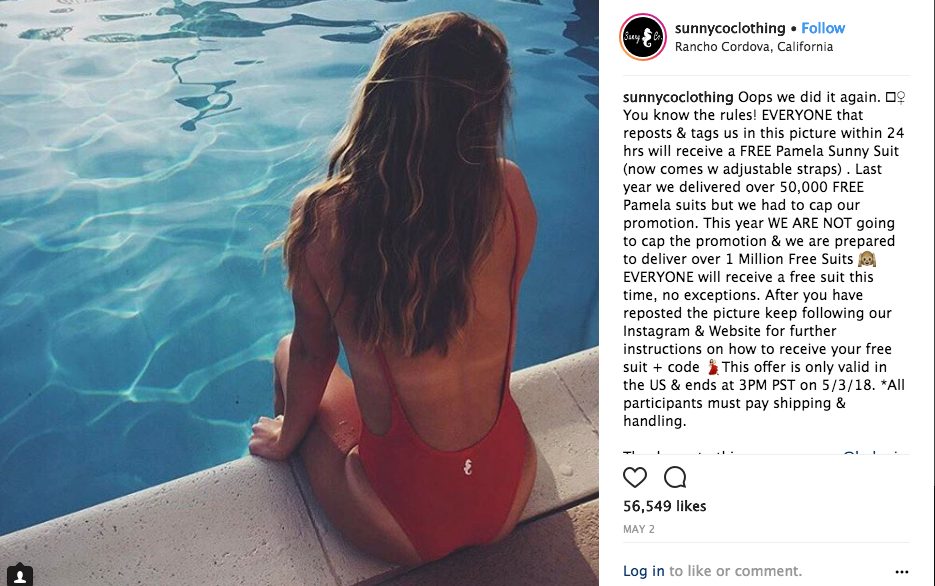The height and width of the screenshot is (586, 935).
Task: Open the three-dot more options menu
Action: click(902, 572)
